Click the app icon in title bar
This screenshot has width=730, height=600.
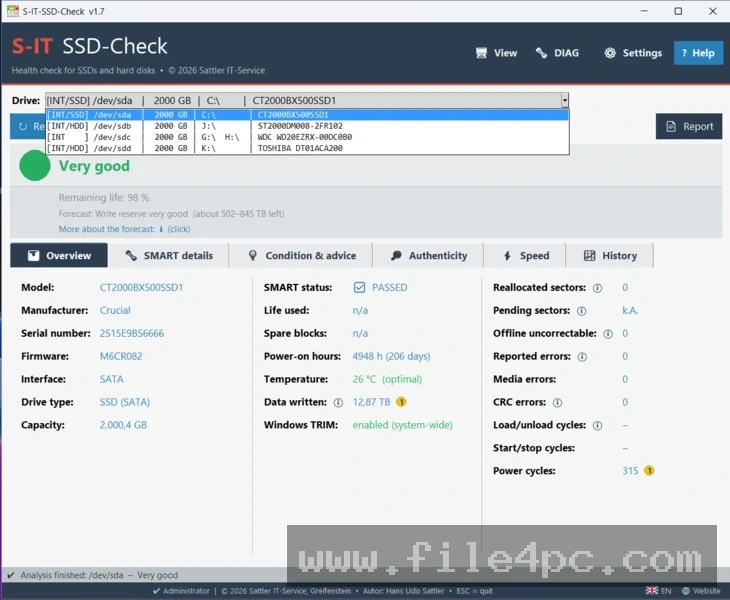[x=13, y=11]
